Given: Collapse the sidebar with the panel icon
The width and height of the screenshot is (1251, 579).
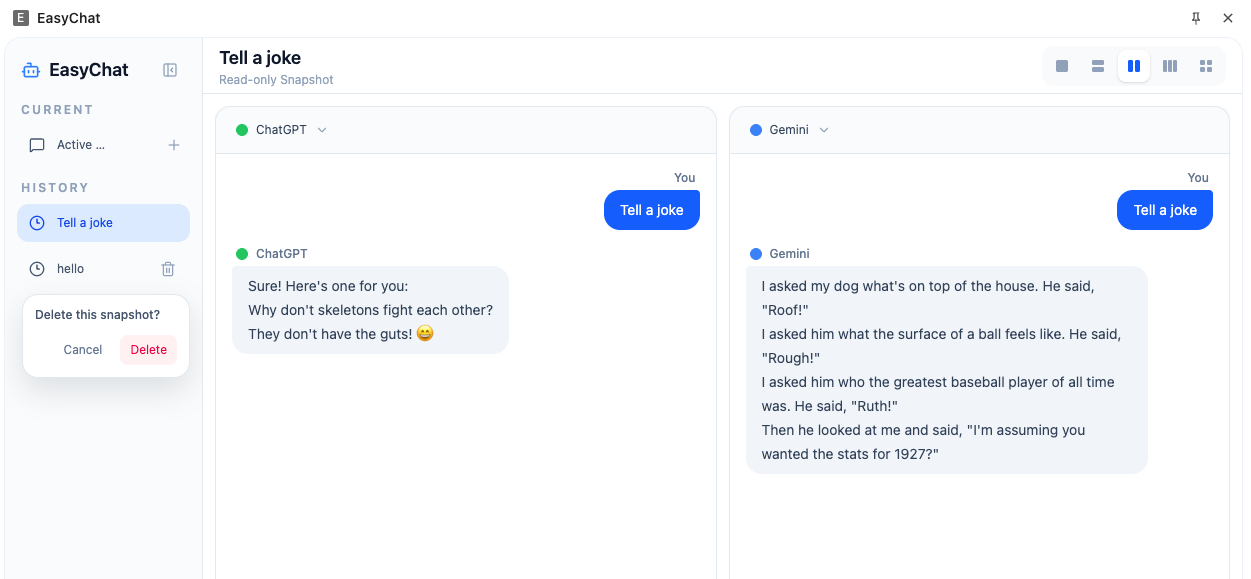Looking at the screenshot, I should click(170, 70).
